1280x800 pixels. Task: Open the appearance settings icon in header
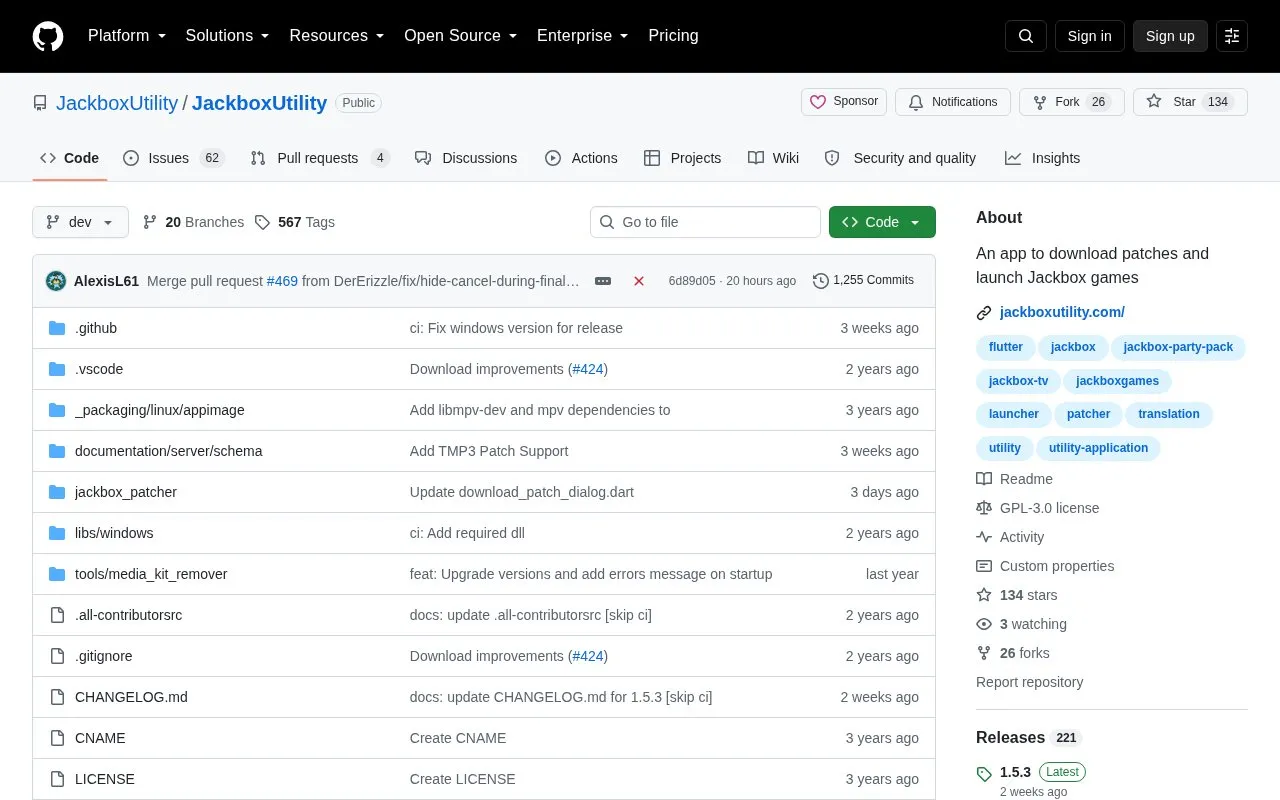click(x=1232, y=36)
